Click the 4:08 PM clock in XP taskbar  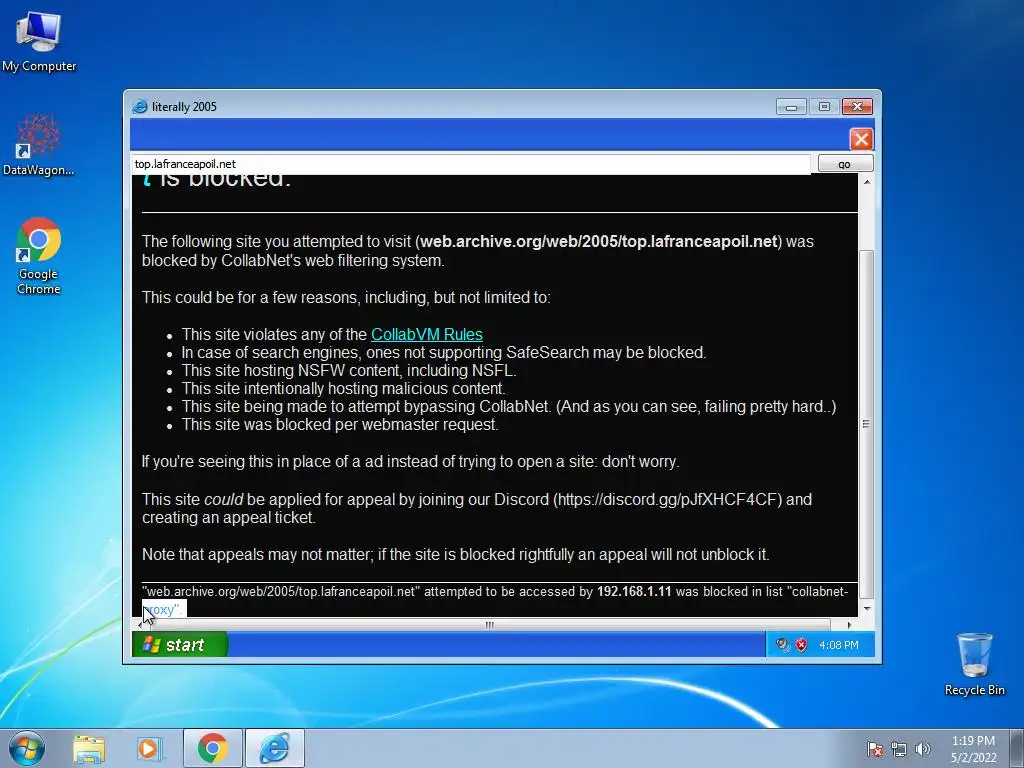[x=839, y=645]
